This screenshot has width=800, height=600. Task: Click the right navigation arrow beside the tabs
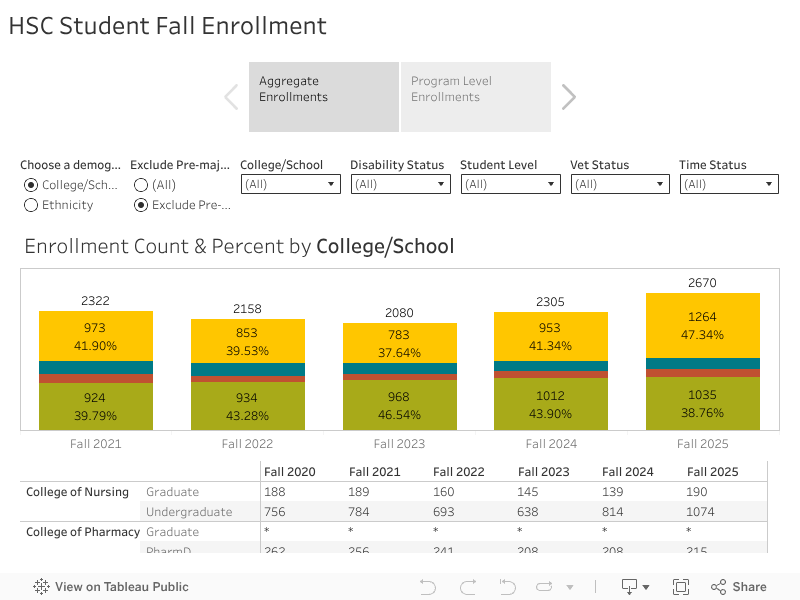568,96
